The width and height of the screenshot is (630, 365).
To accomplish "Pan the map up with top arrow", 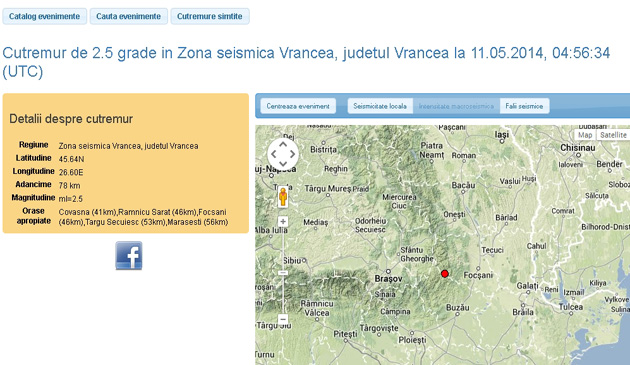I will (x=283, y=144).
